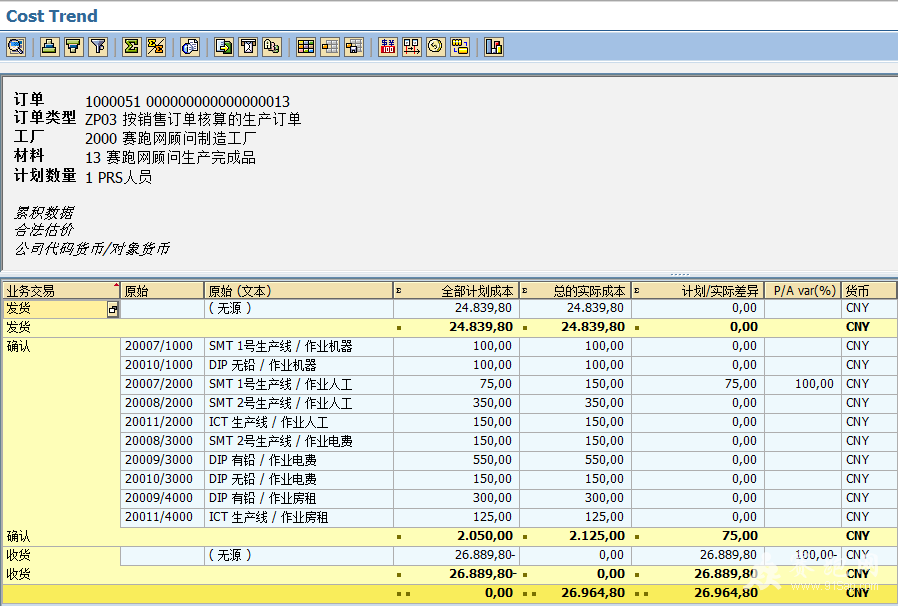Screen dimensions: 898x606
Task: Click the Change layout icon
Action: [330, 46]
